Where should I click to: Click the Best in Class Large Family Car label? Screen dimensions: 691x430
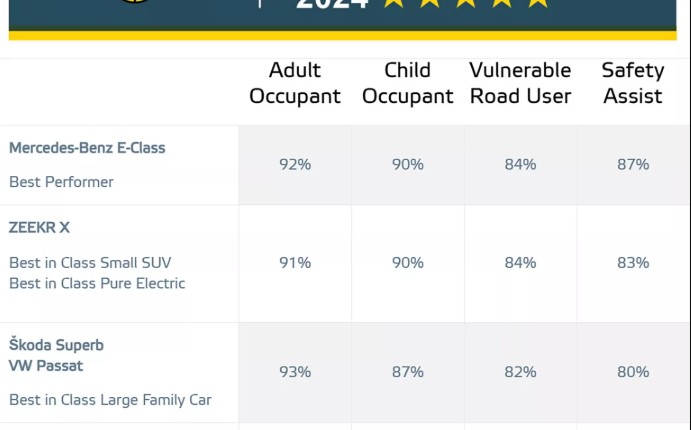pyautogui.click(x=110, y=400)
